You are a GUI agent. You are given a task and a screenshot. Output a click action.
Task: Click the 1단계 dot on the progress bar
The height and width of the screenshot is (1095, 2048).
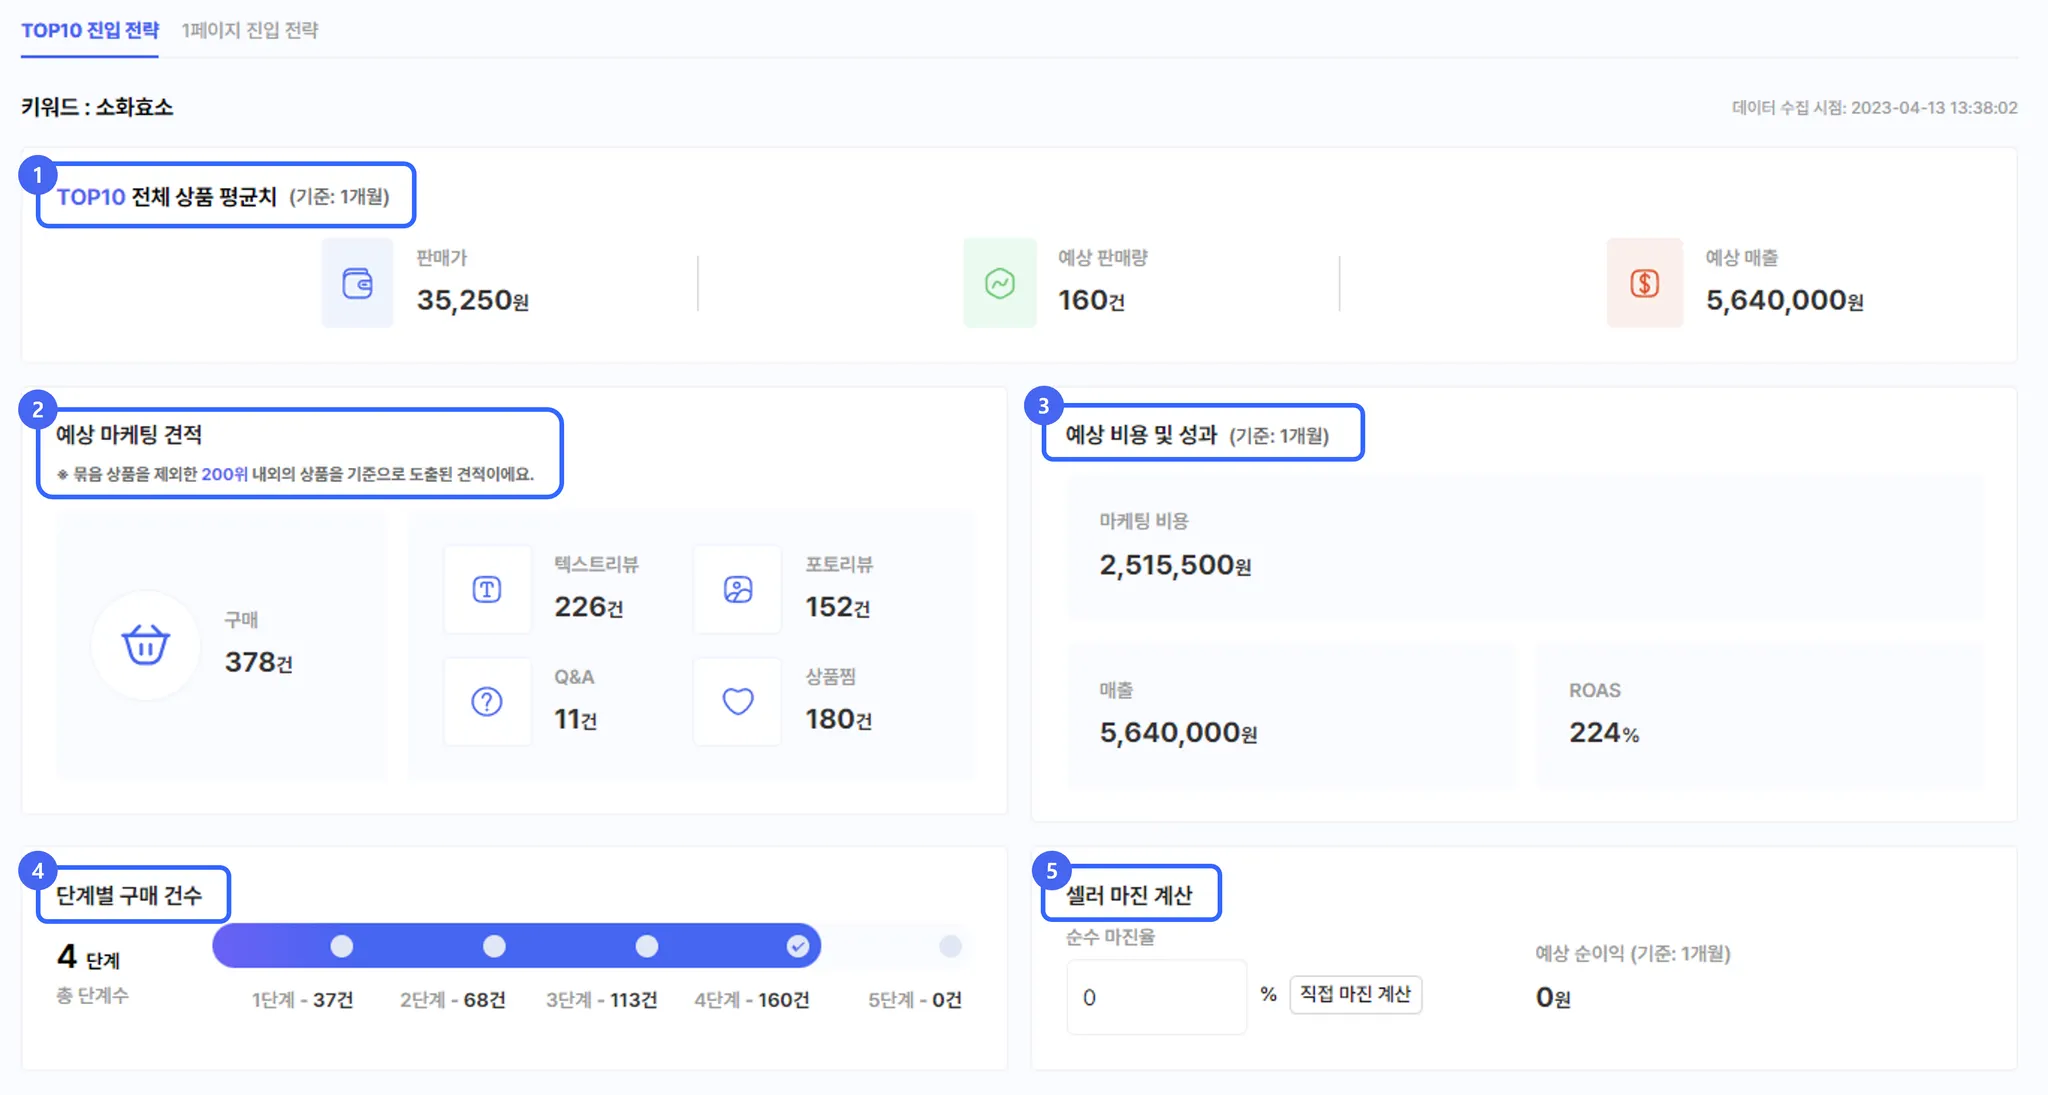coord(342,946)
